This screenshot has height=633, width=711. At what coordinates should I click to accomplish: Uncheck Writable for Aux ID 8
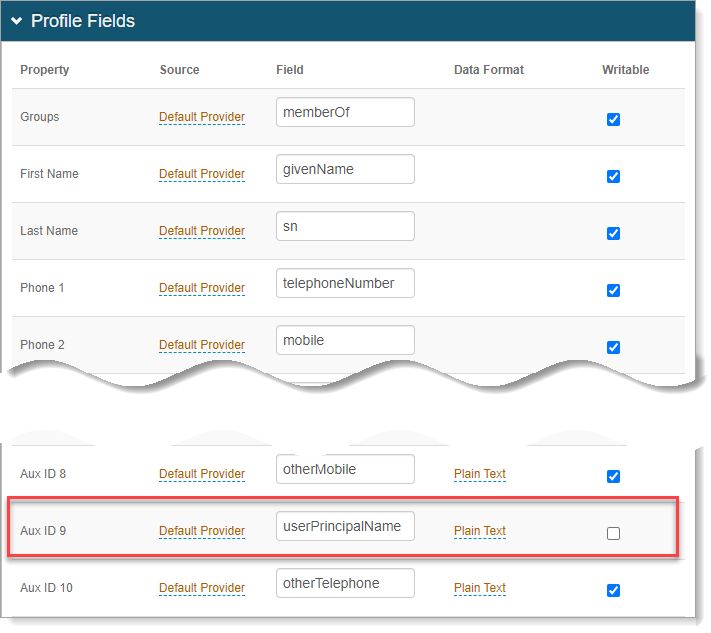tap(613, 476)
